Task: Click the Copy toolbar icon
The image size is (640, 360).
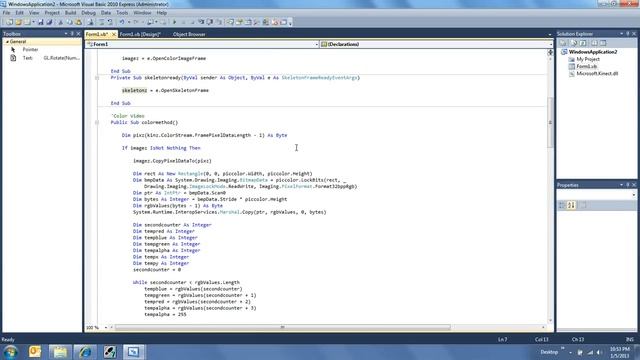Action: [x=69, y=22]
